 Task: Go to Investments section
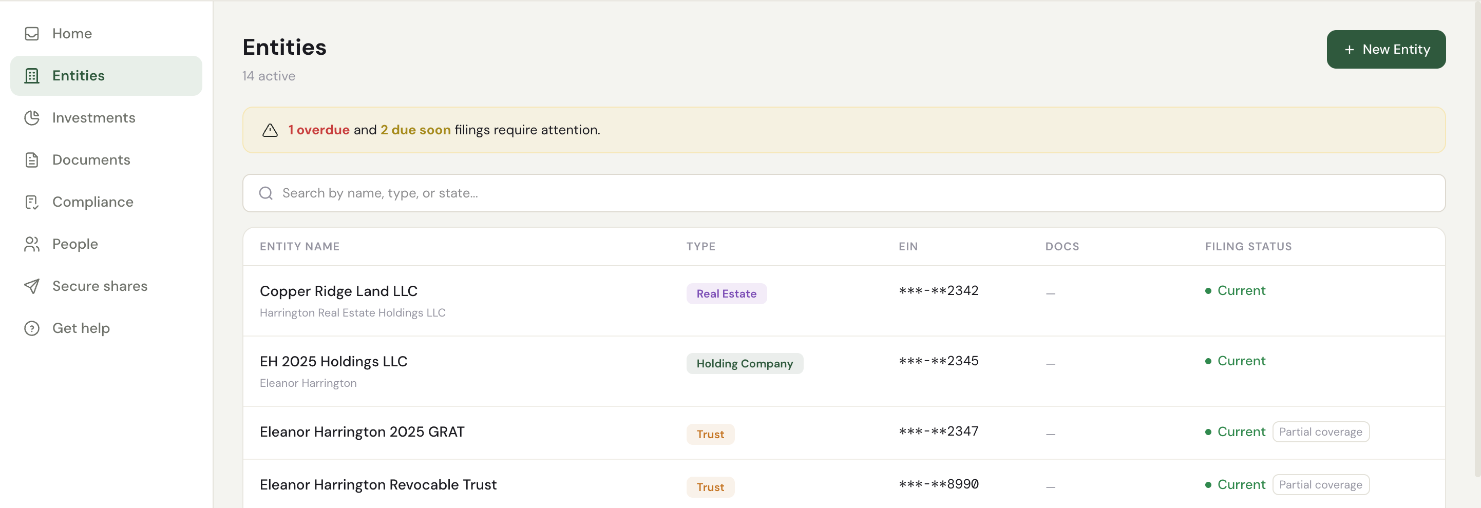(106, 117)
